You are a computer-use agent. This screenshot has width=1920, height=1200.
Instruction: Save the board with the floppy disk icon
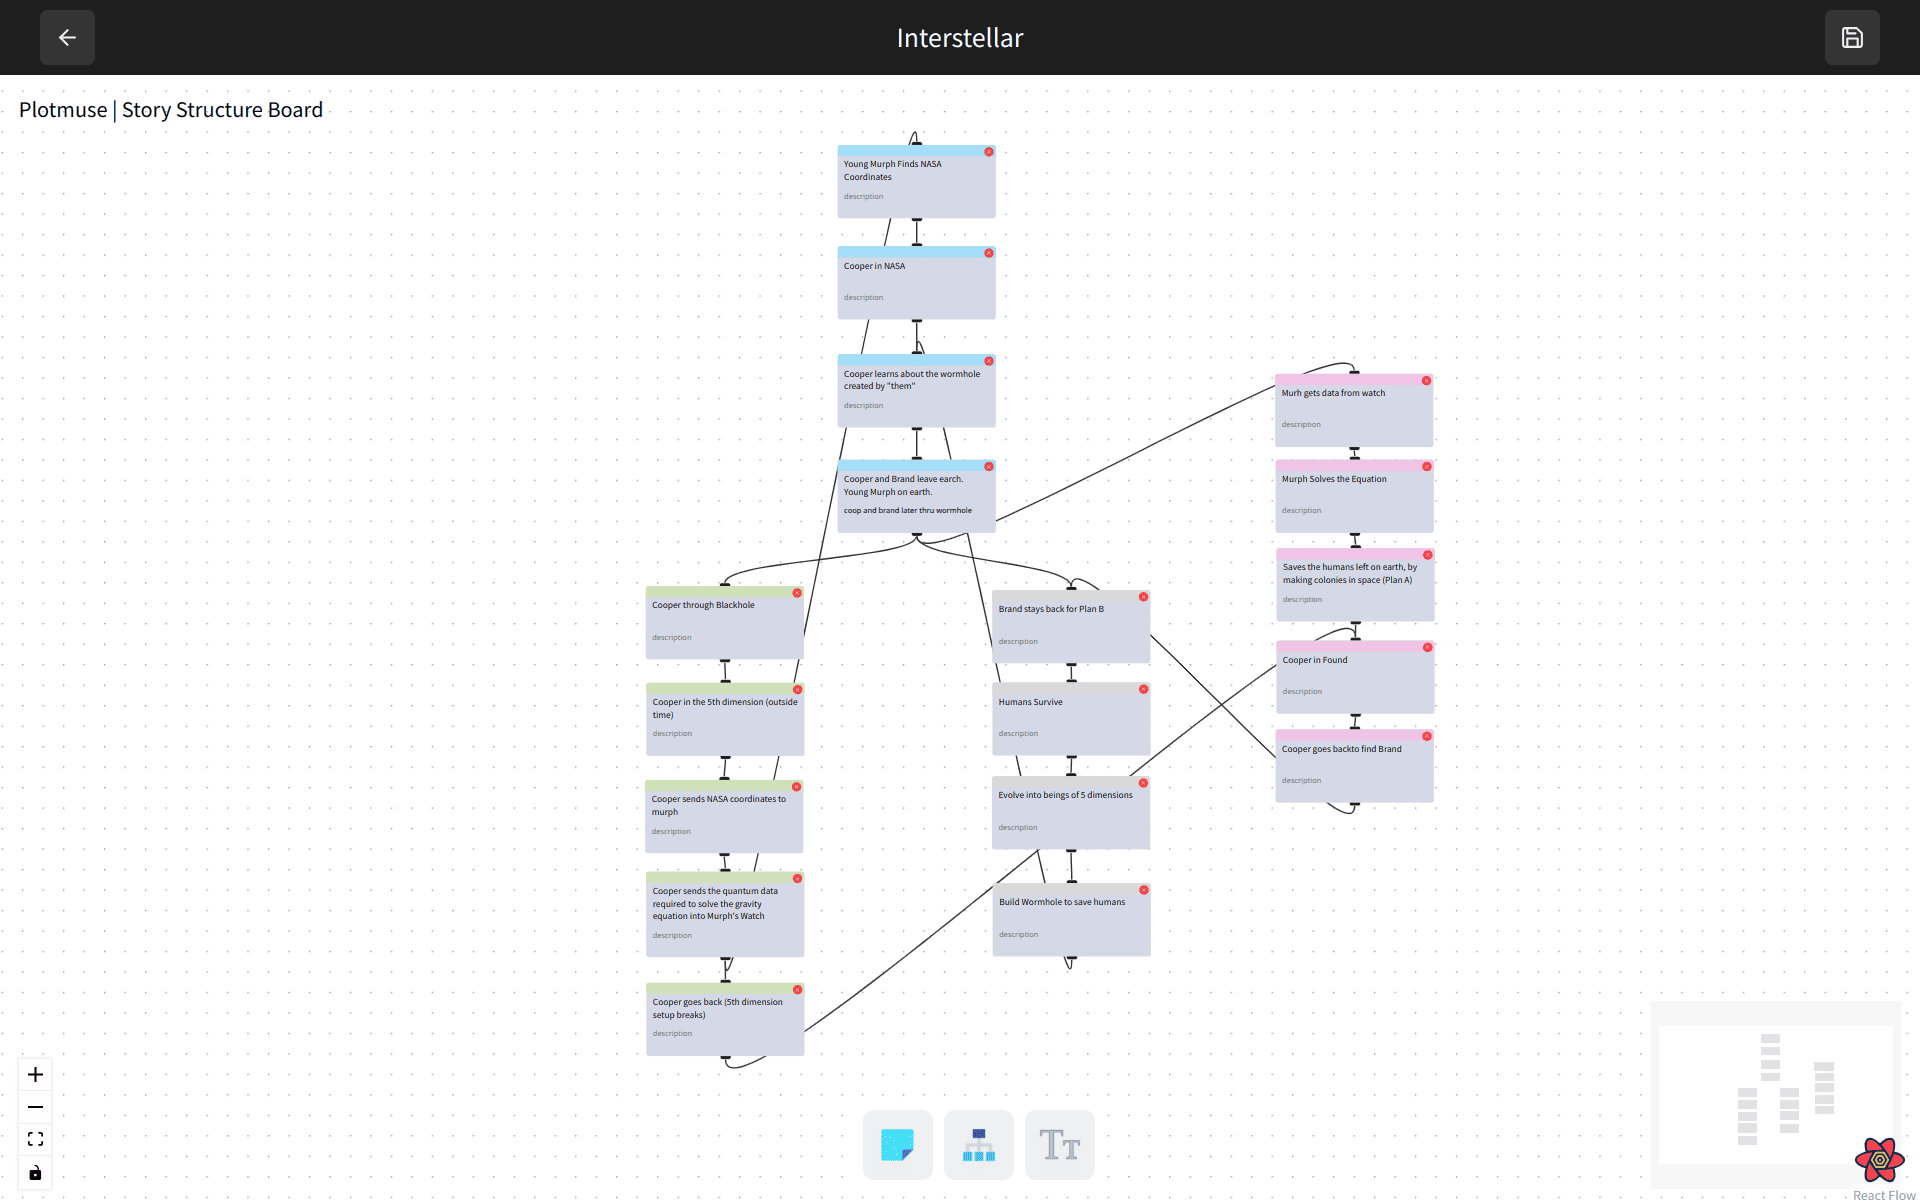[x=1852, y=38]
